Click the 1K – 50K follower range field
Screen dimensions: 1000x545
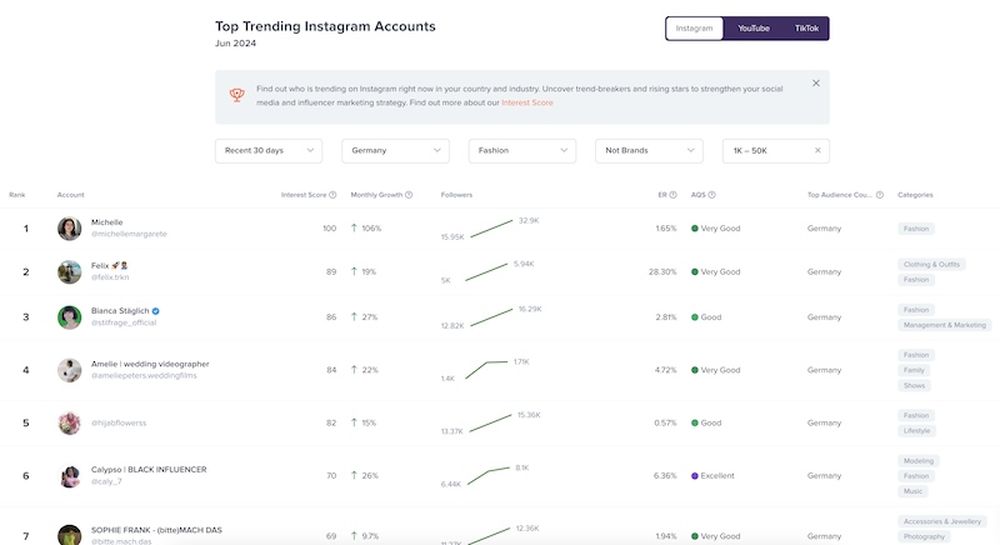(x=776, y=151)
